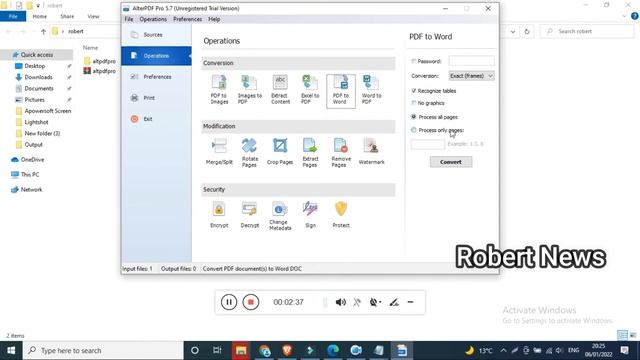
Task: Open the Home tab in Explorer ribbon
Action: pyautogui.click(x=40, y=16)
